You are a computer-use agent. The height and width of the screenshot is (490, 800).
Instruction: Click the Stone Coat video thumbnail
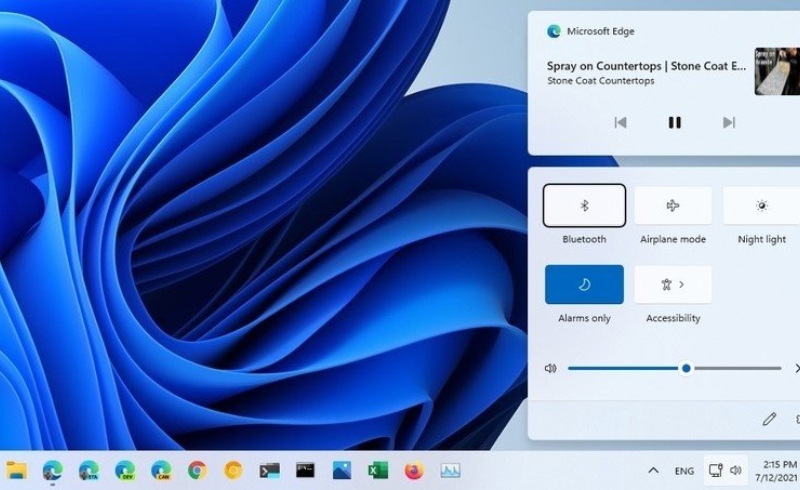(x=777, y=71)
